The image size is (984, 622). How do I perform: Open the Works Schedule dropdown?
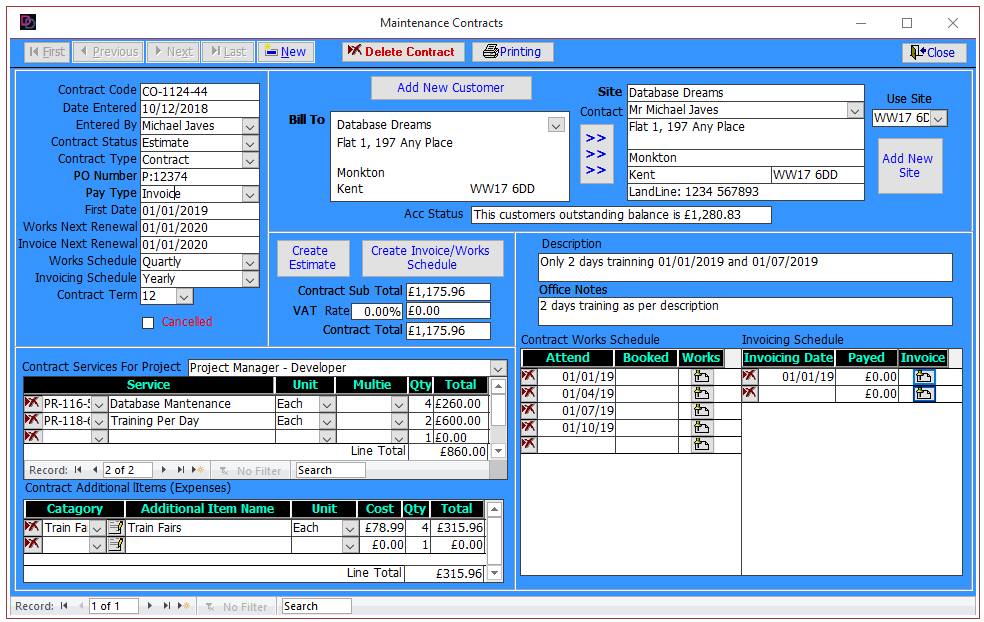[250, 262]
